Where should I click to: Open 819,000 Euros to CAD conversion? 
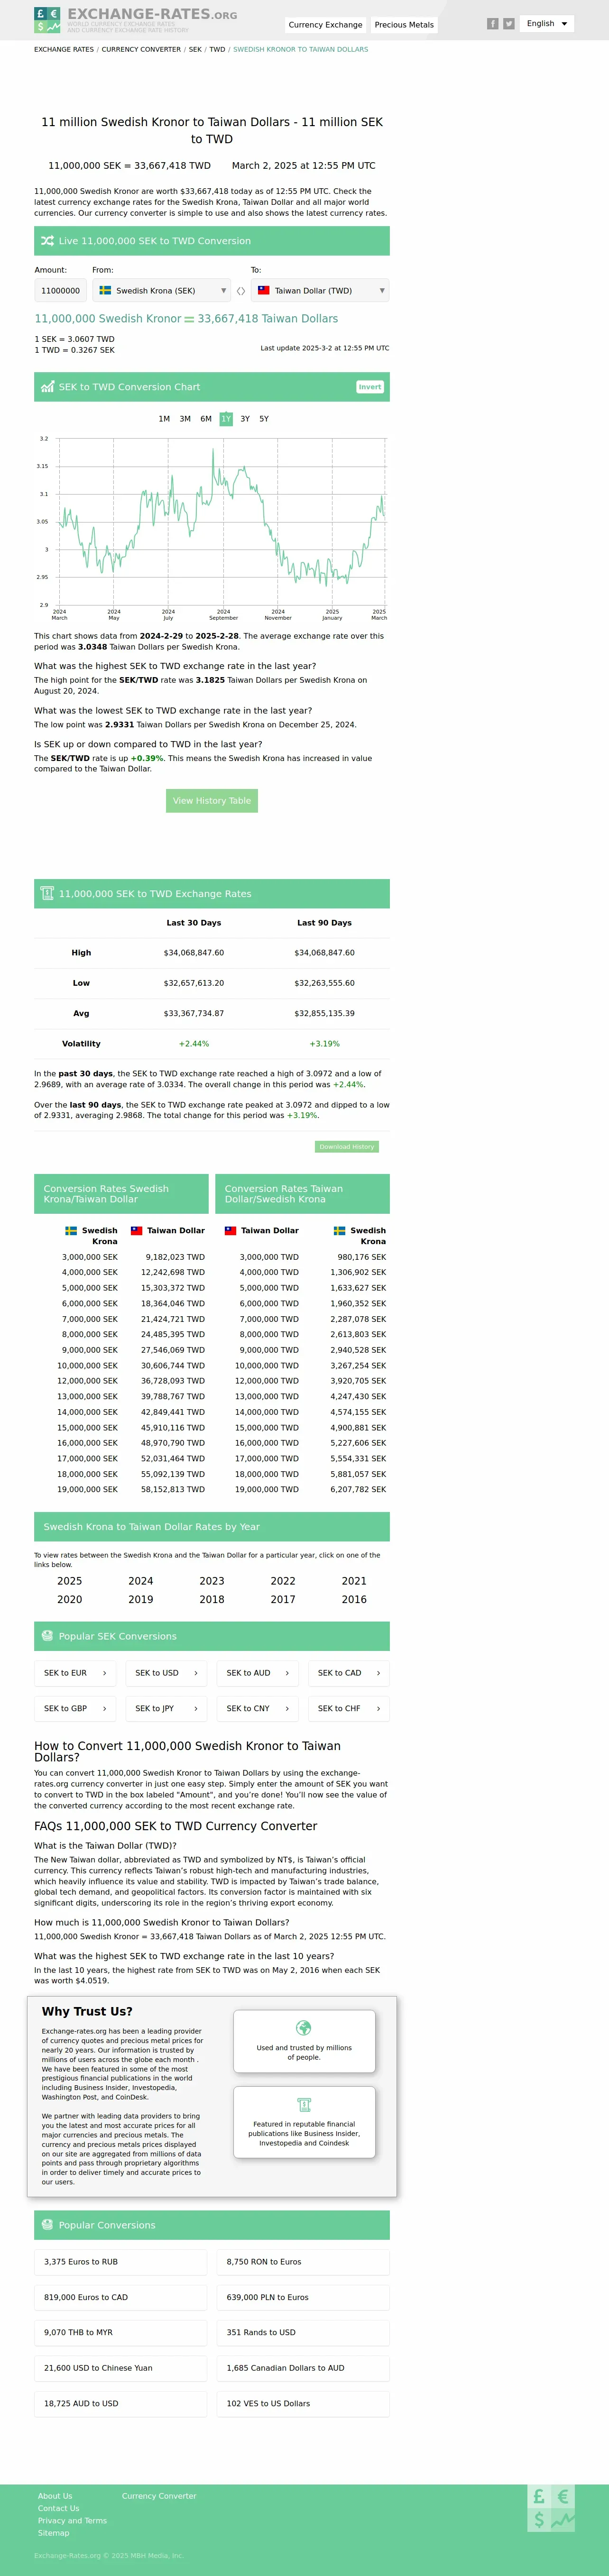[121, 2297]
